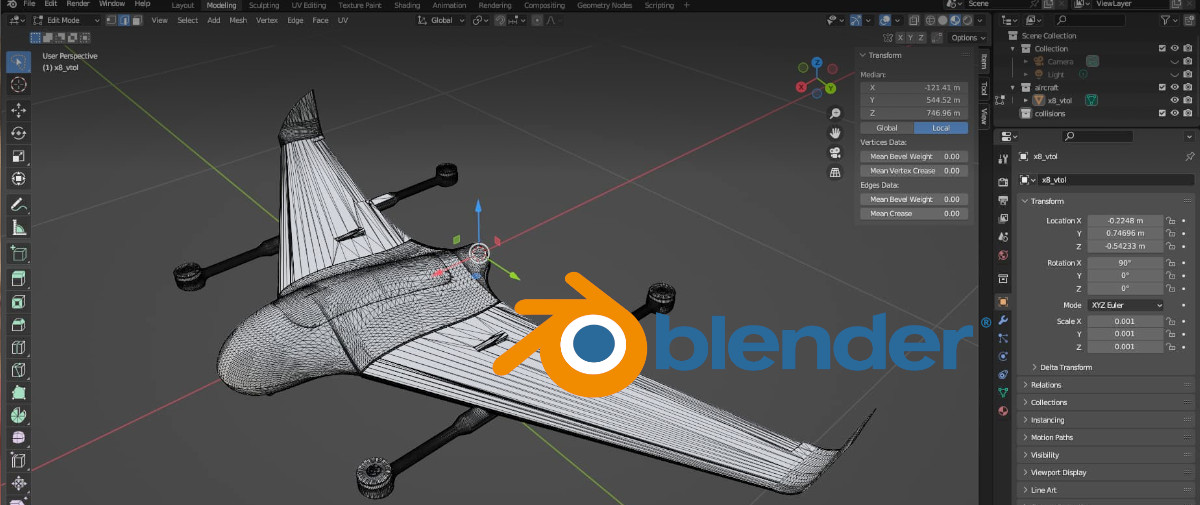This screenshot has width=1200, height=505.
Task: Open the File menu
Action: pyautogui.click(x=29, y=4)
